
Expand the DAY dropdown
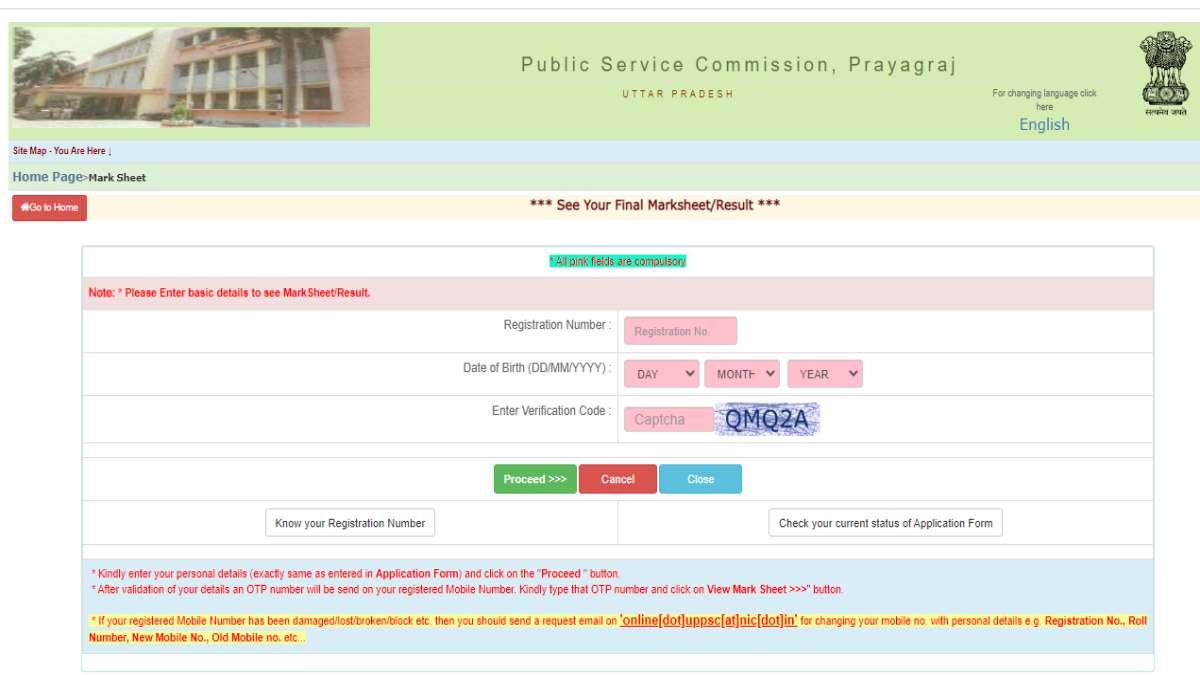[x=660, y=373]
